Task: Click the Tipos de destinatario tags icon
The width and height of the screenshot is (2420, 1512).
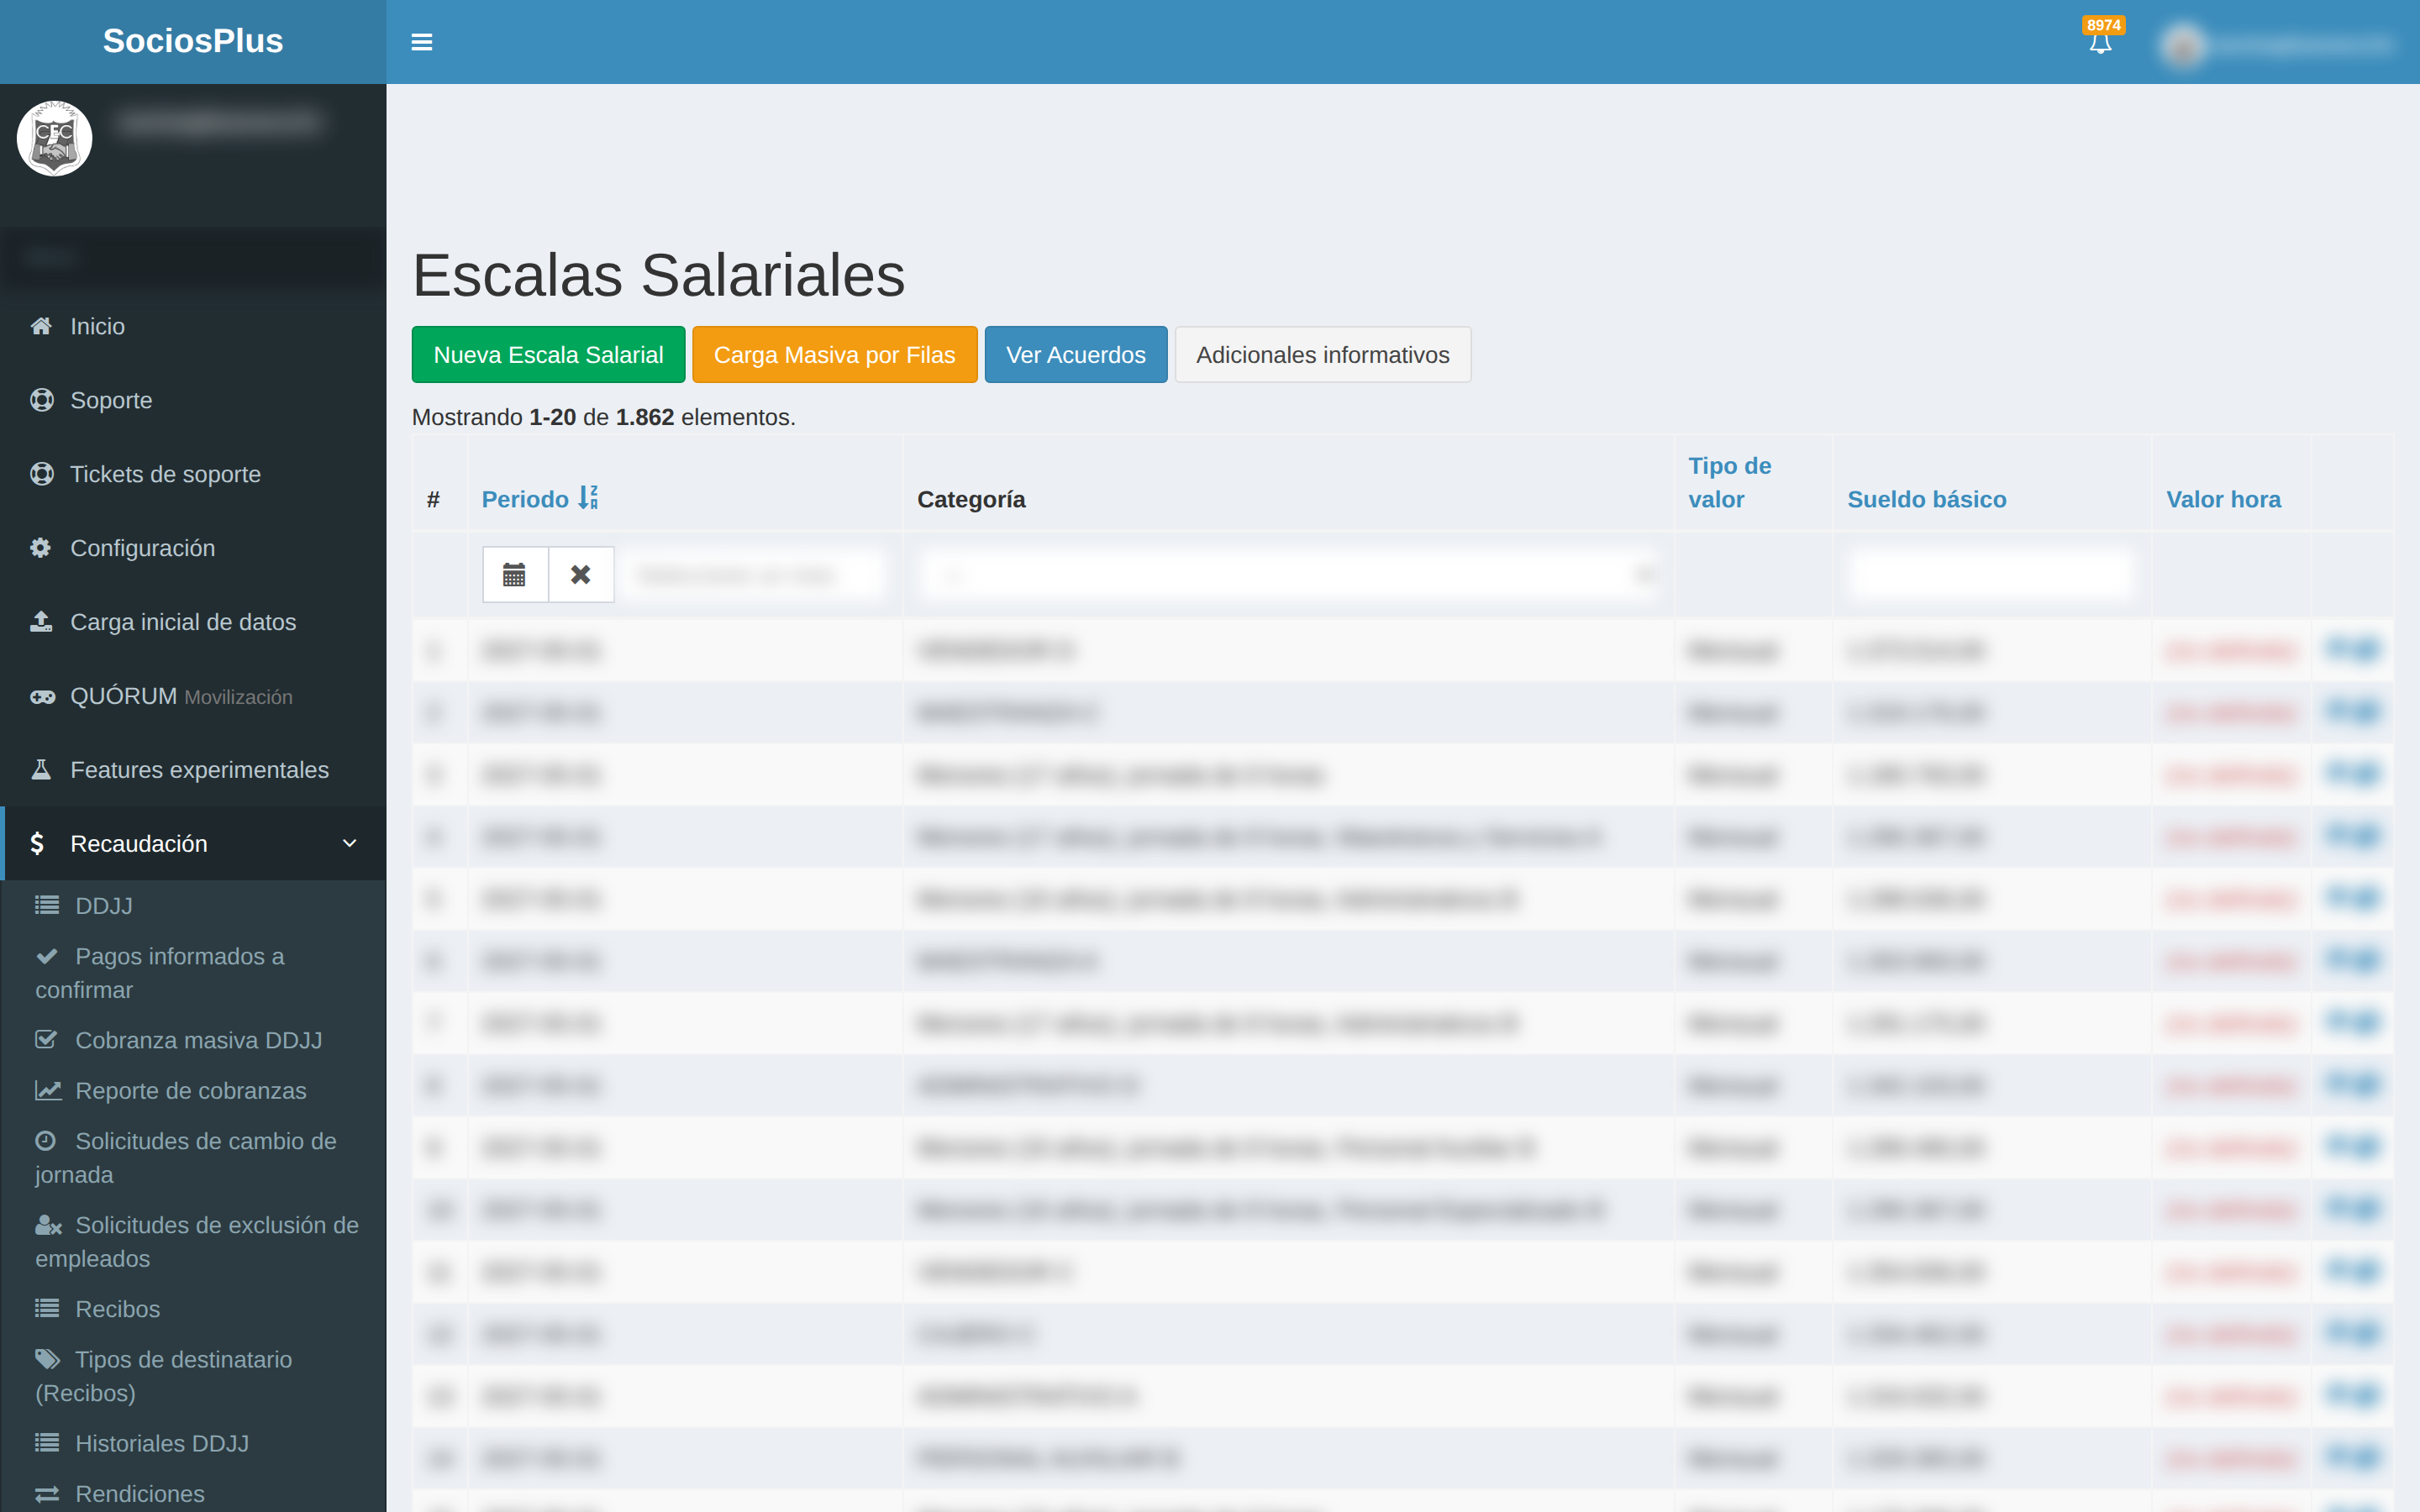Action: tap(48, 1359)
